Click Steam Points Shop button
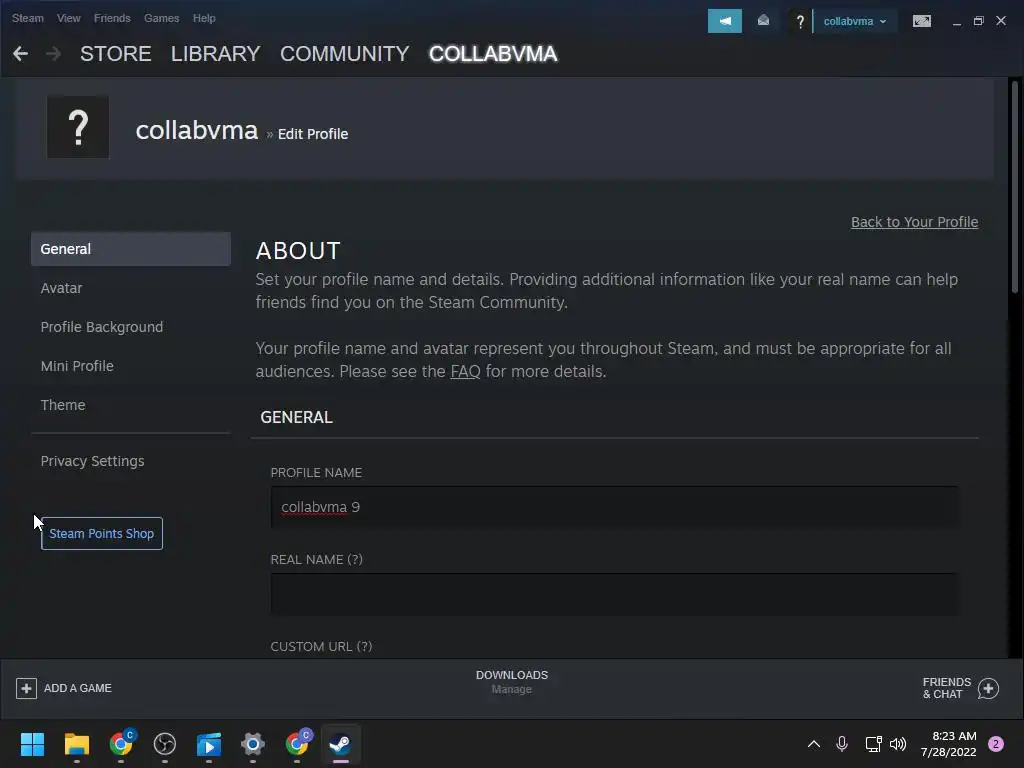The height and width of the screenshot is (768, 1024). click(102, 534)
